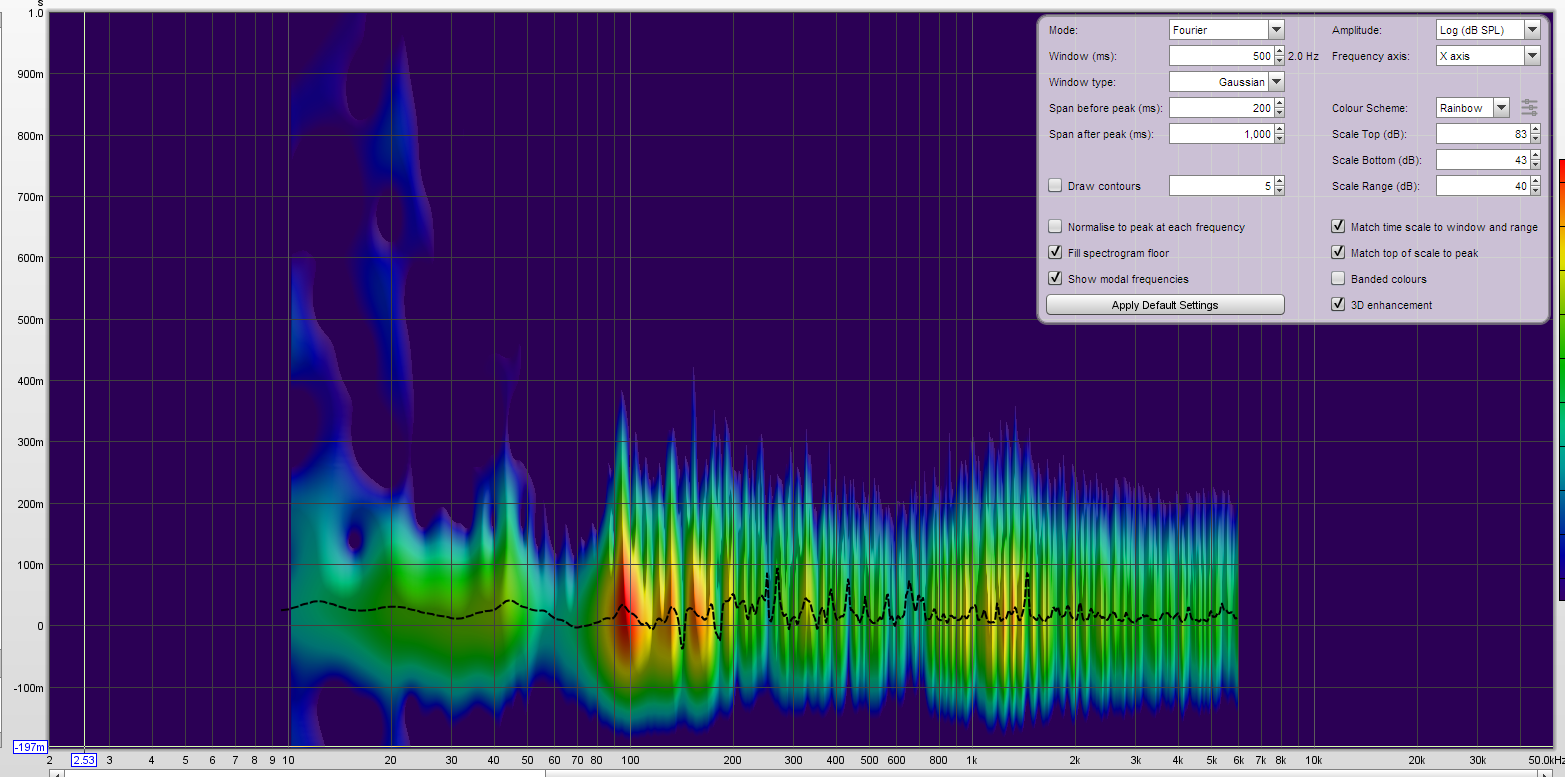The width and height of the screenshot is (1565, 777).
Task: Expand the Colour Scheme Rainbow dropdown
Action: (x=1501, y=108)
